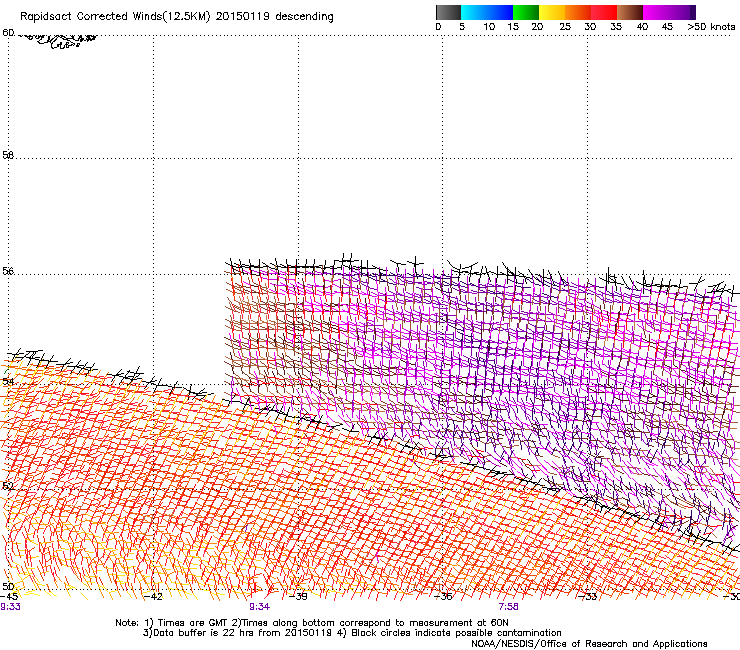Click the 9:33 swath time label
This screenshot has width=740, height=650.
[x=10, y=607]
